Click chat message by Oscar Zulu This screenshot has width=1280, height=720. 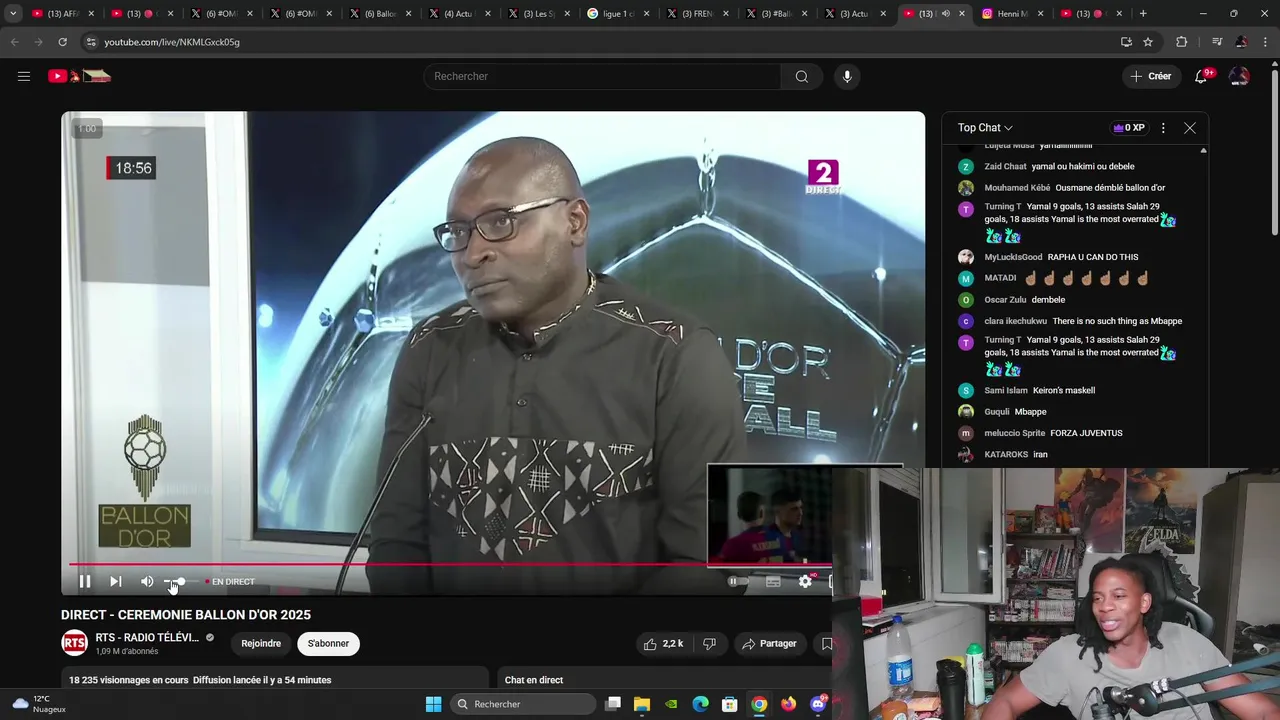pos(1048,300)
